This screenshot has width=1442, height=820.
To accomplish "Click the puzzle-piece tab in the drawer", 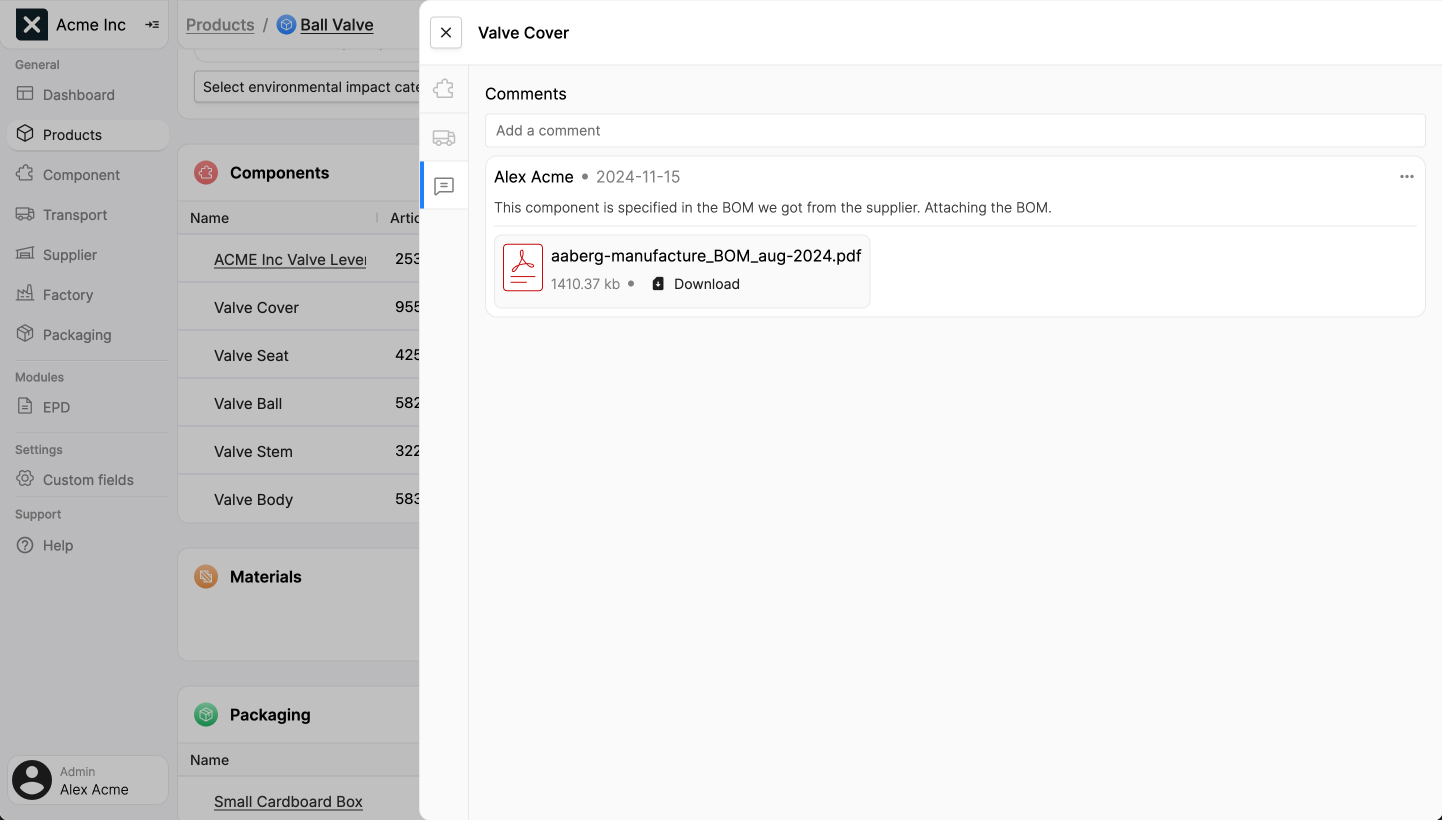I will (x=443, y=88).
